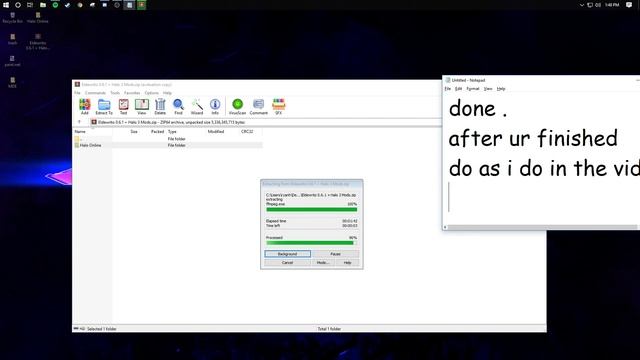
Task: Open the Recycle Bin desktop icon
Action: 13,18
